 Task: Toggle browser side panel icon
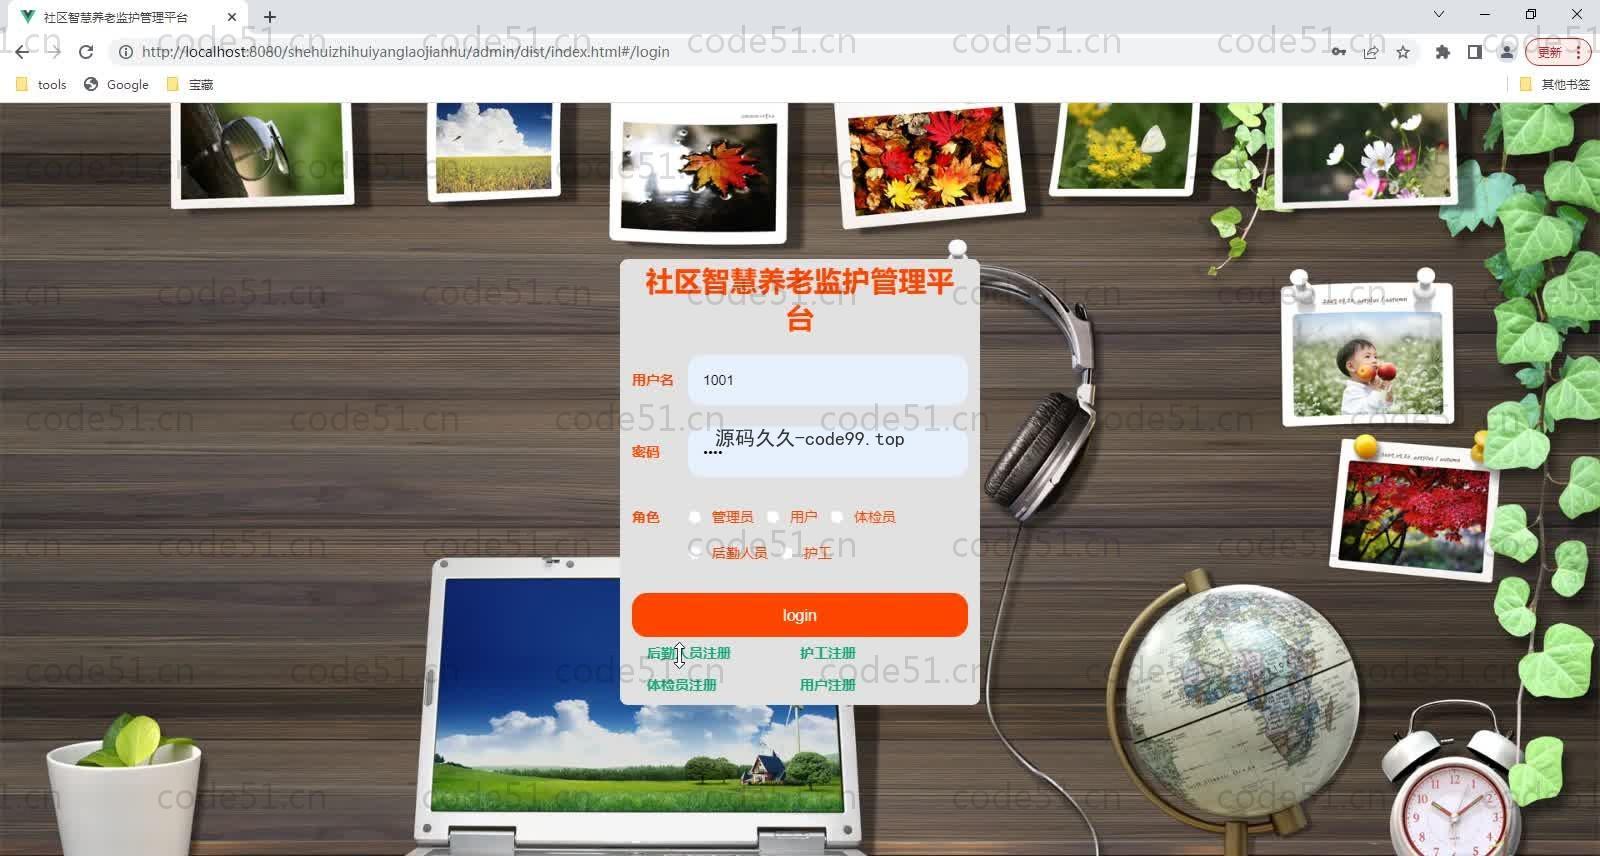(x=1474, y=52)
